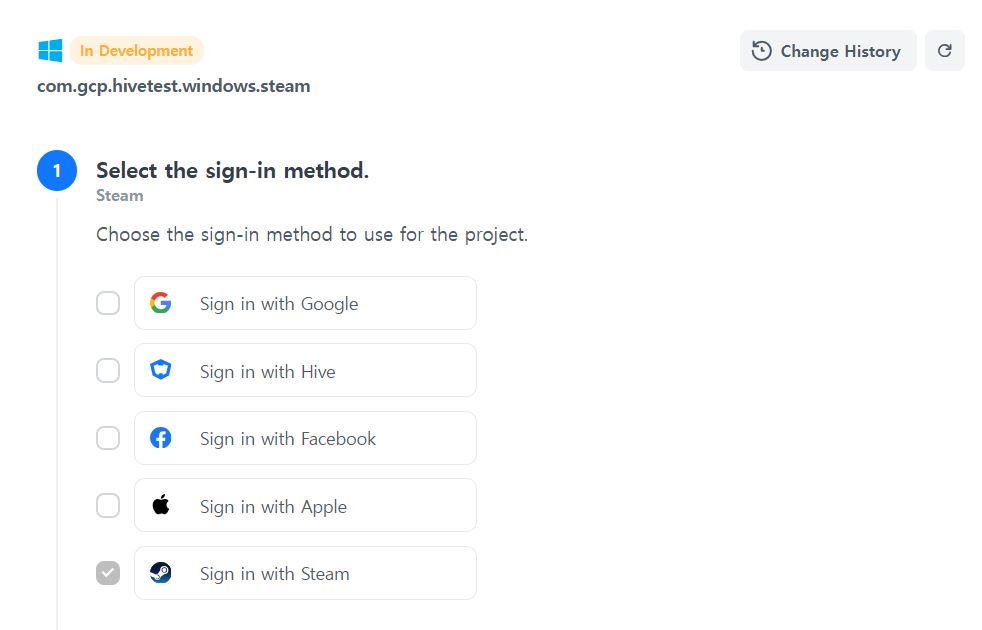Toggle the checked Sign in with Steam checkbox

tap(108, 573)
